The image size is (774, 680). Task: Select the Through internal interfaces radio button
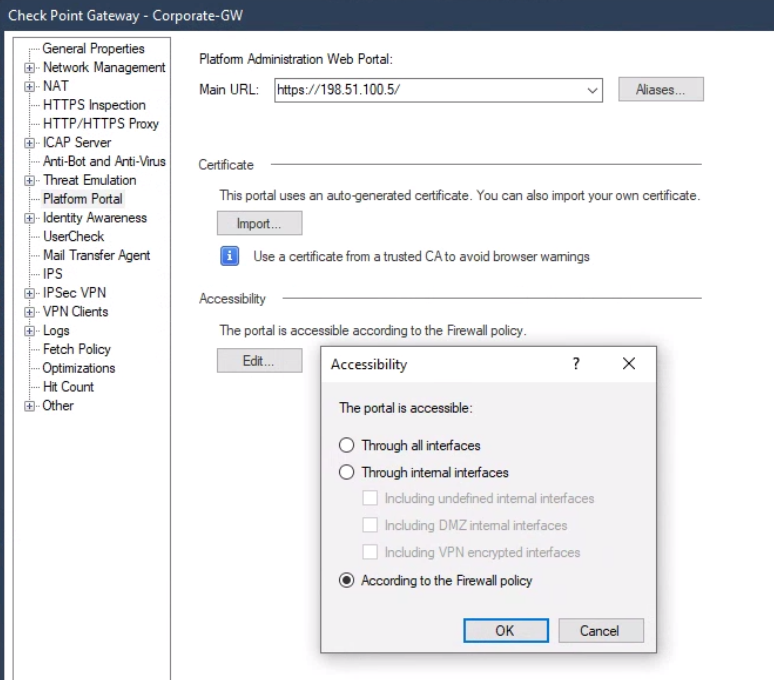click(347, 472)
